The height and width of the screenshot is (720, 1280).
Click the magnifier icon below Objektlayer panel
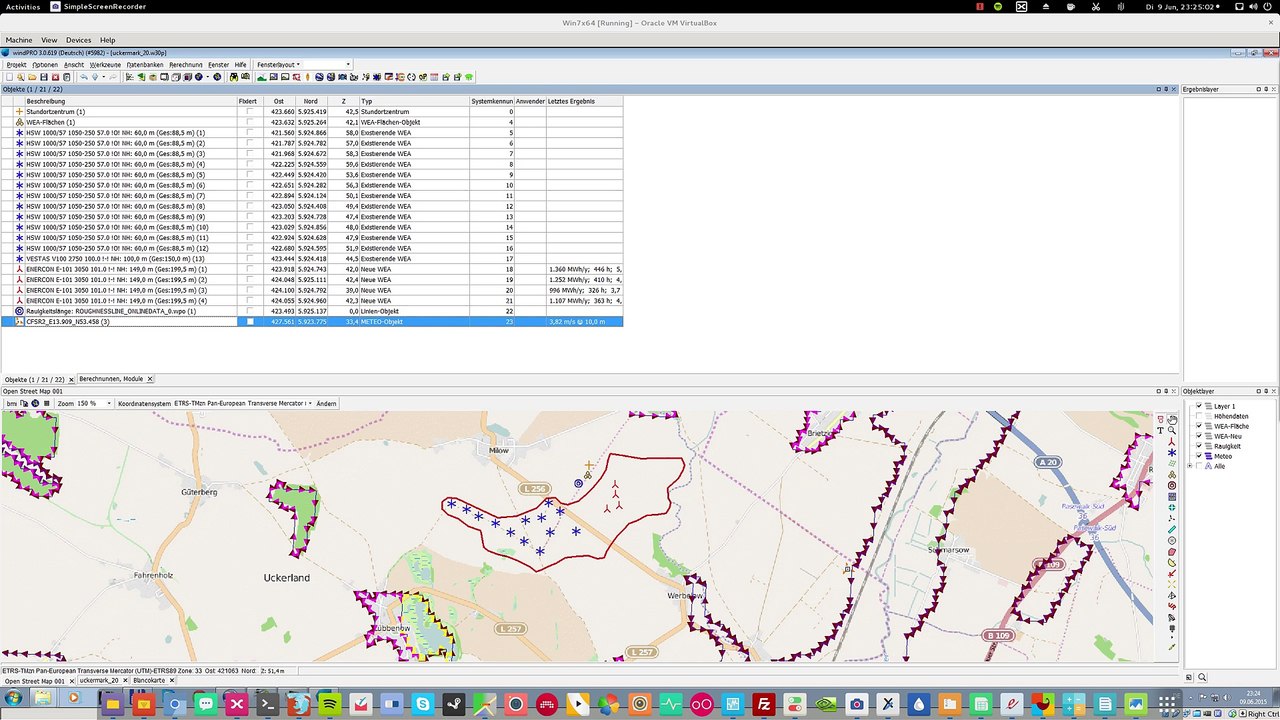pos(1202,677)
